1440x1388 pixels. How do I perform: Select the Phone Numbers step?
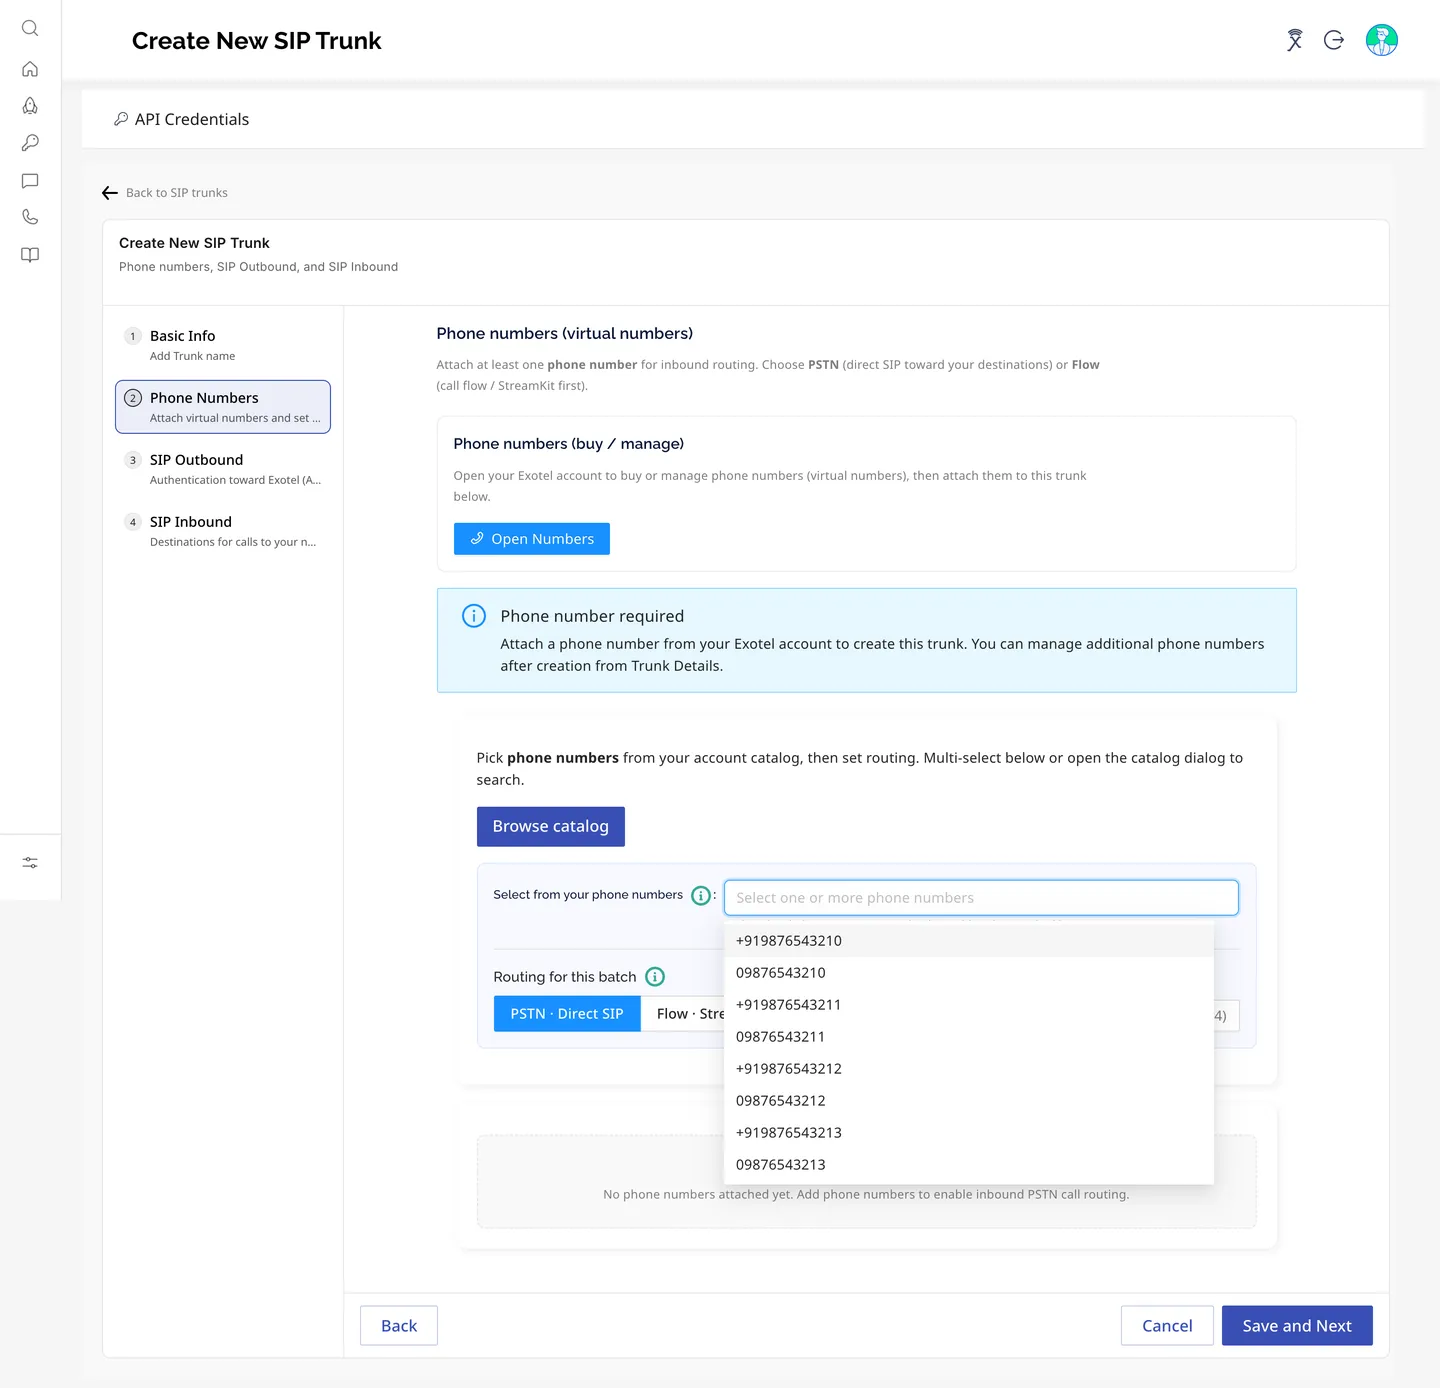(223, 407)
